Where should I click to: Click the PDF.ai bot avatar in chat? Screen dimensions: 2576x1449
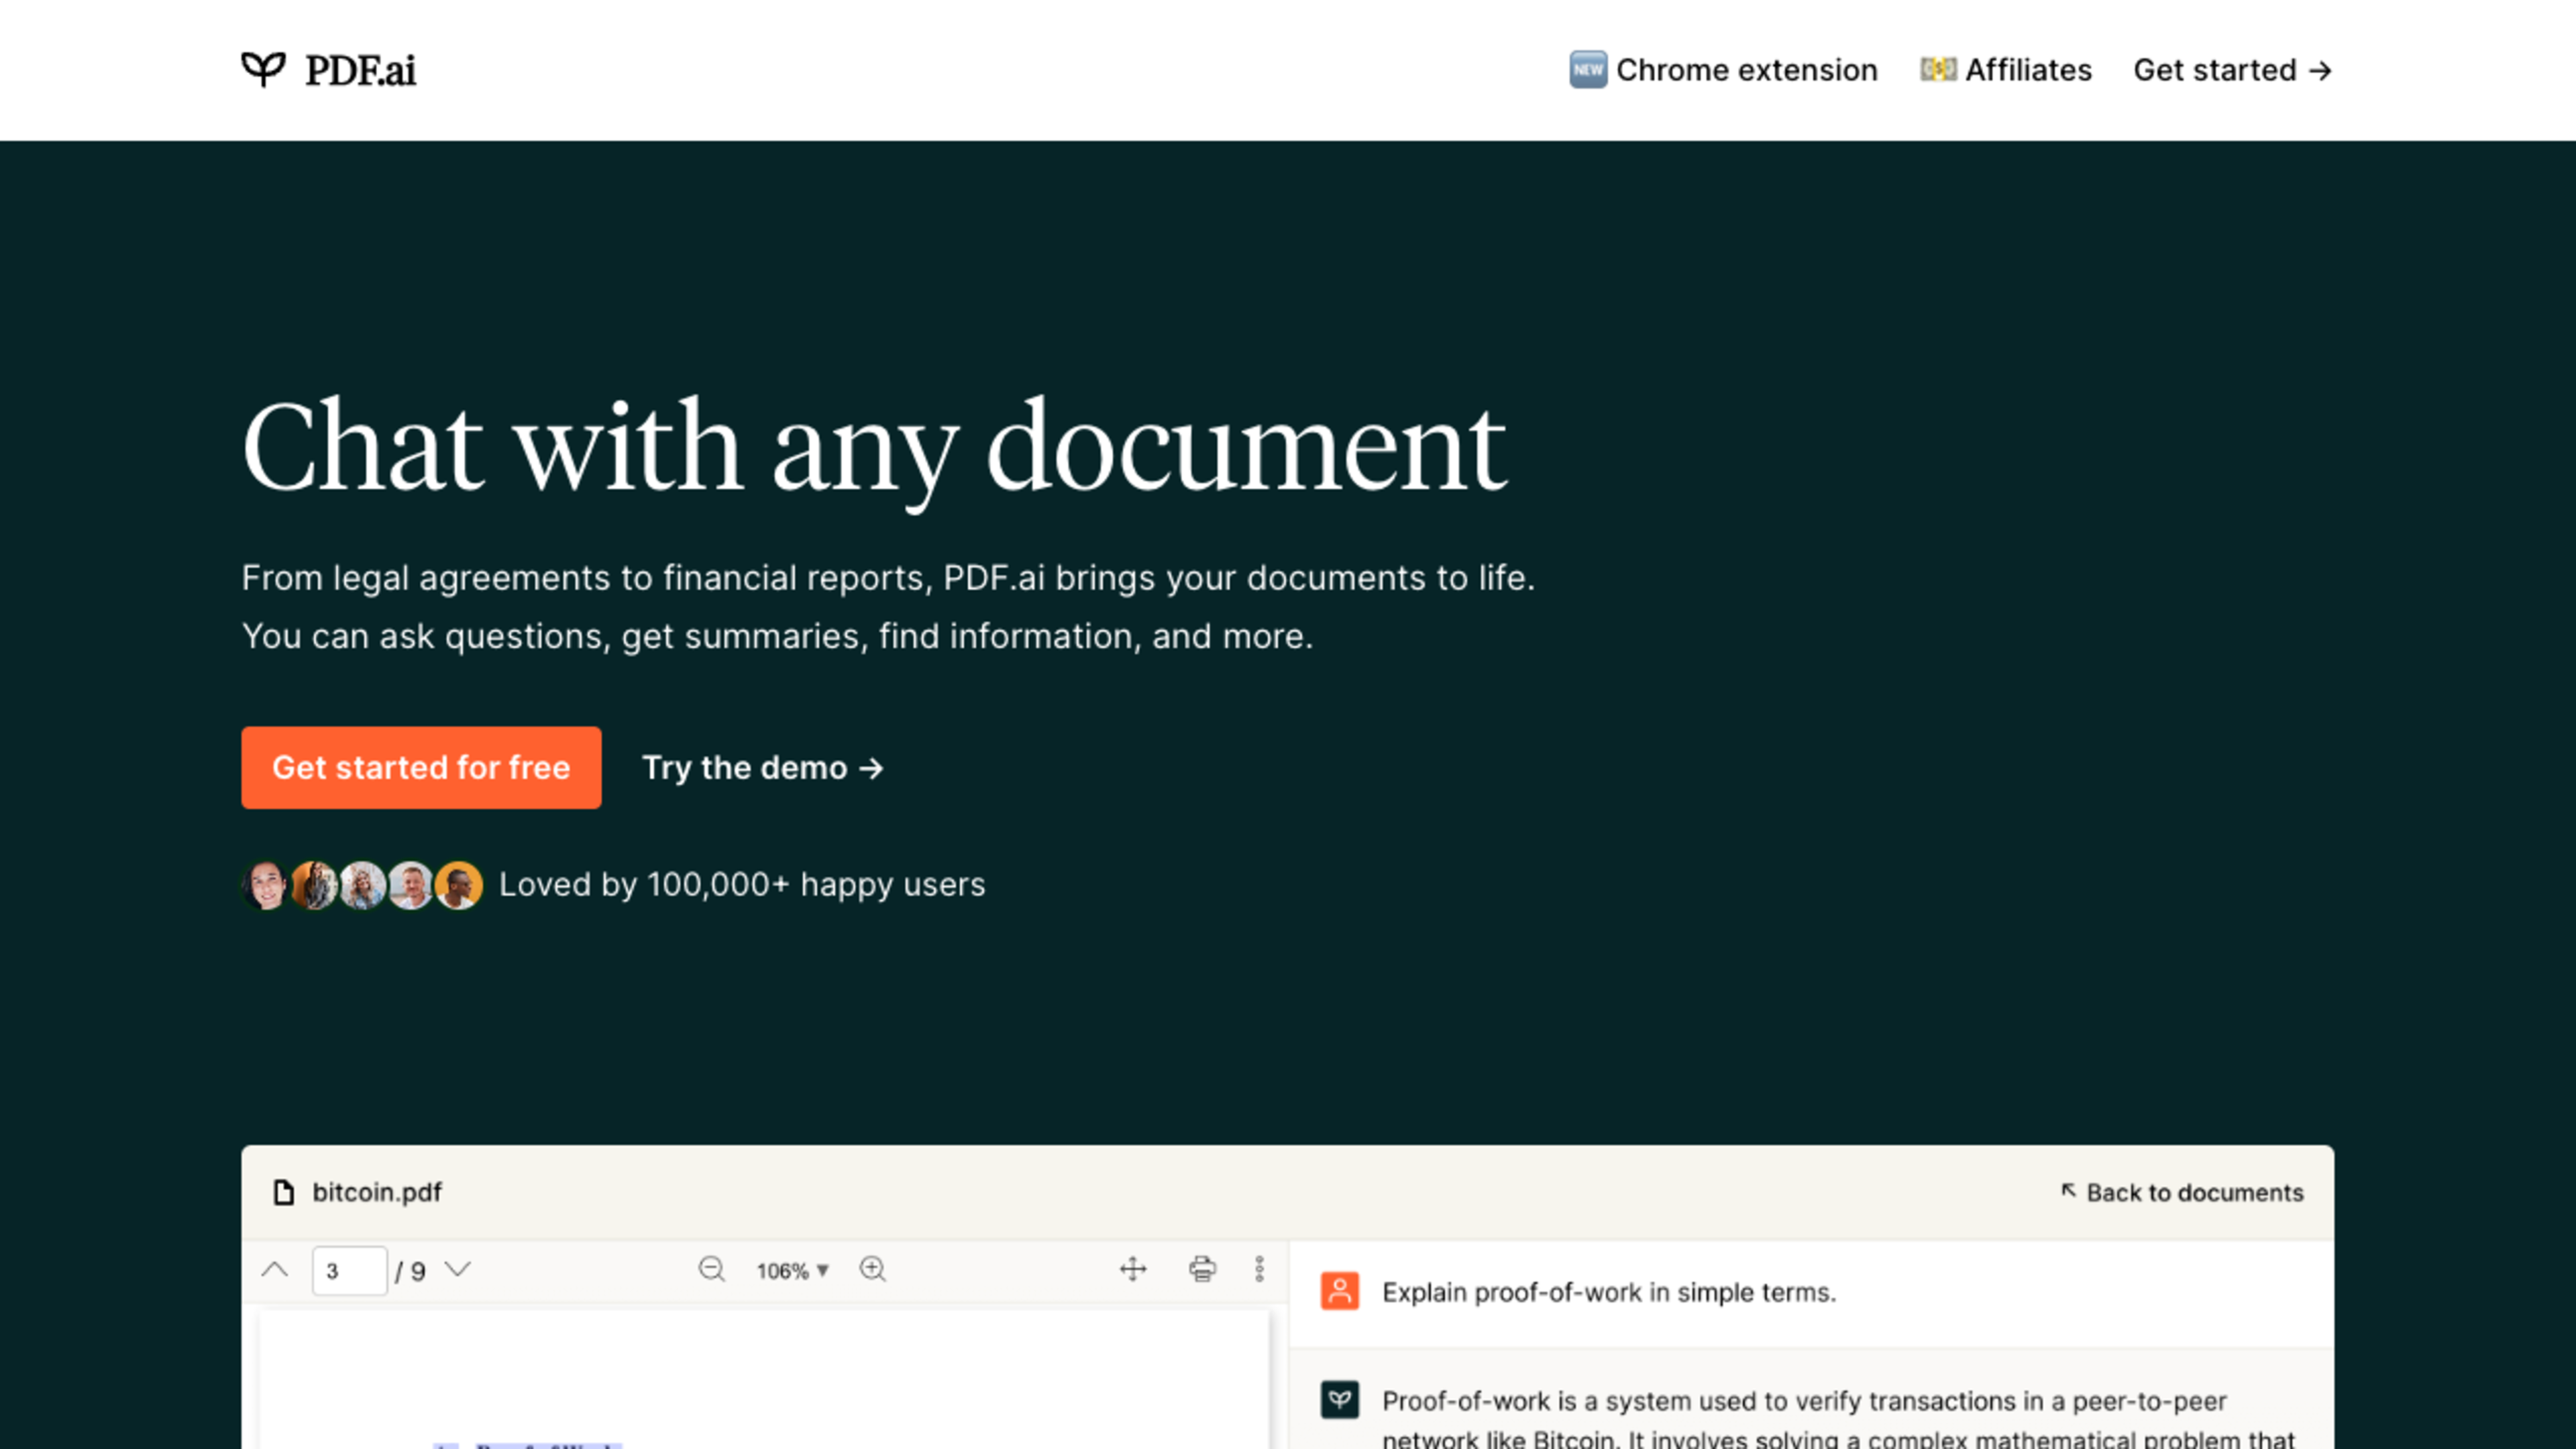(1340, 1399)
